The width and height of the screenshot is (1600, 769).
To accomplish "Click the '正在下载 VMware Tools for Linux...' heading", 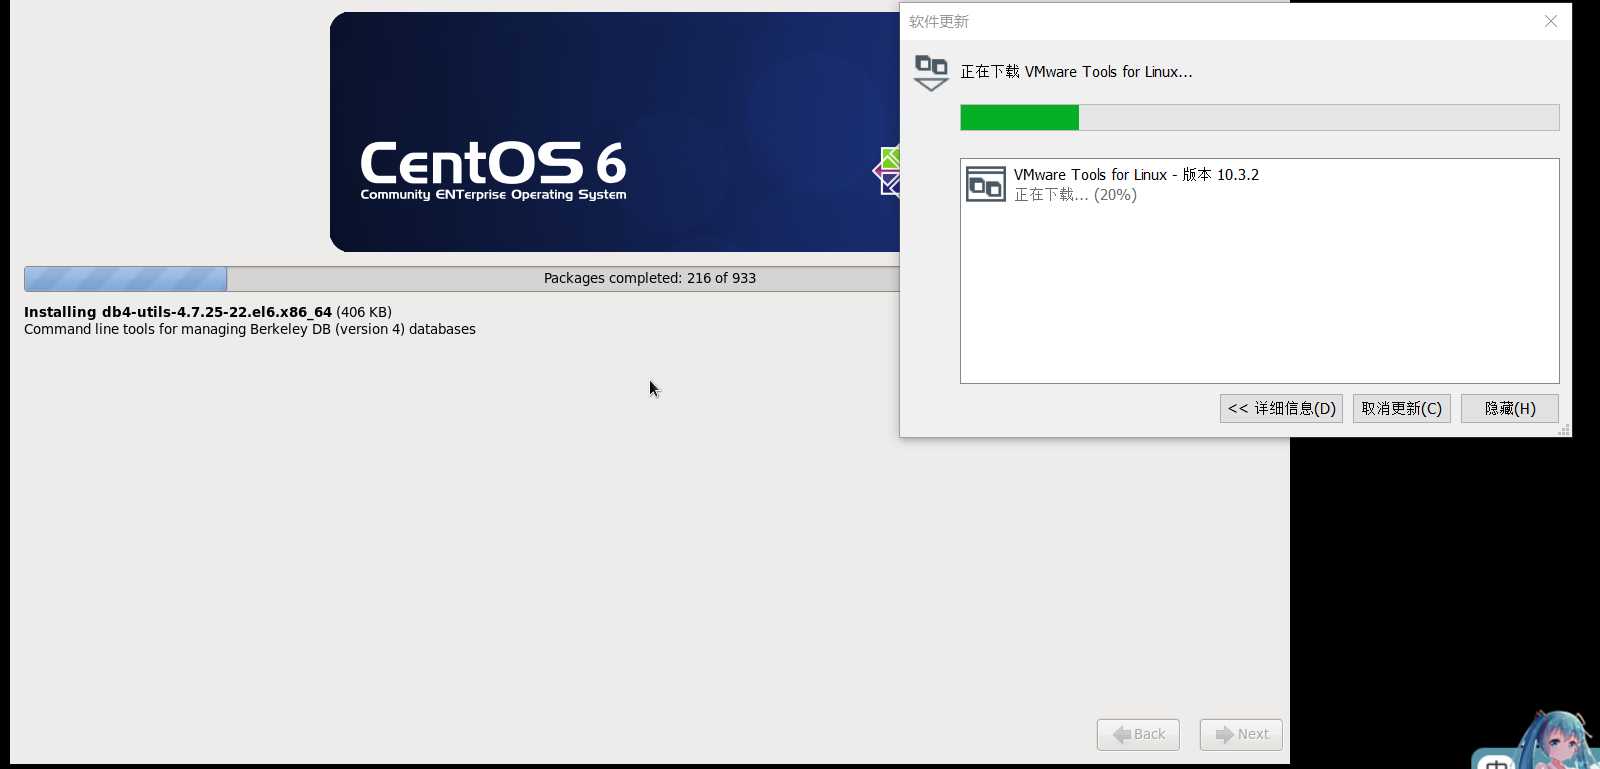I will [1076, 72].
